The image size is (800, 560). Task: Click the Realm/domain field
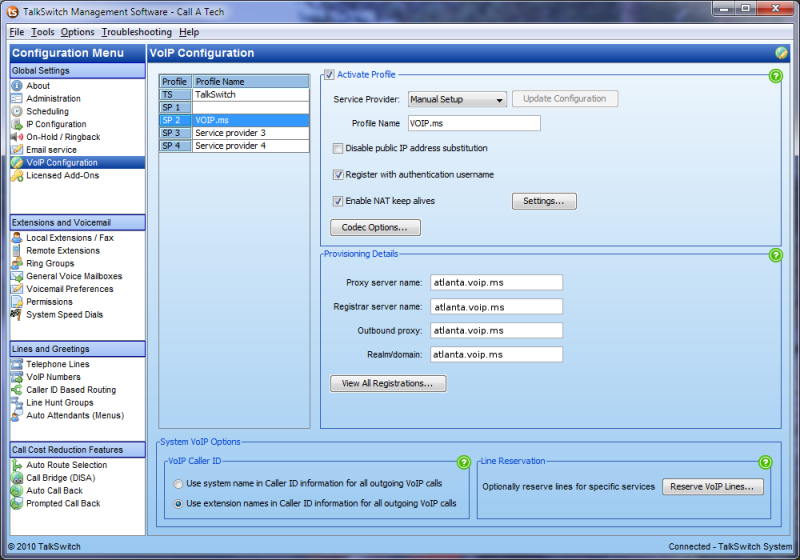click(x=496, y=354)
